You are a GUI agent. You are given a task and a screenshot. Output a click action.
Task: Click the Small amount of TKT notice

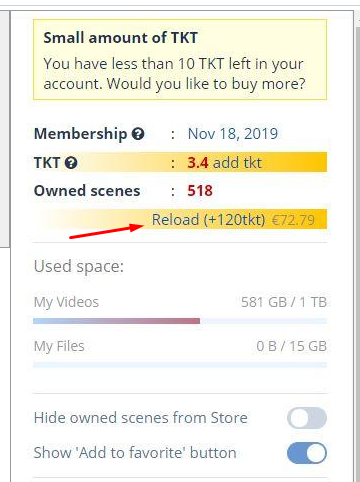point(180,60)
